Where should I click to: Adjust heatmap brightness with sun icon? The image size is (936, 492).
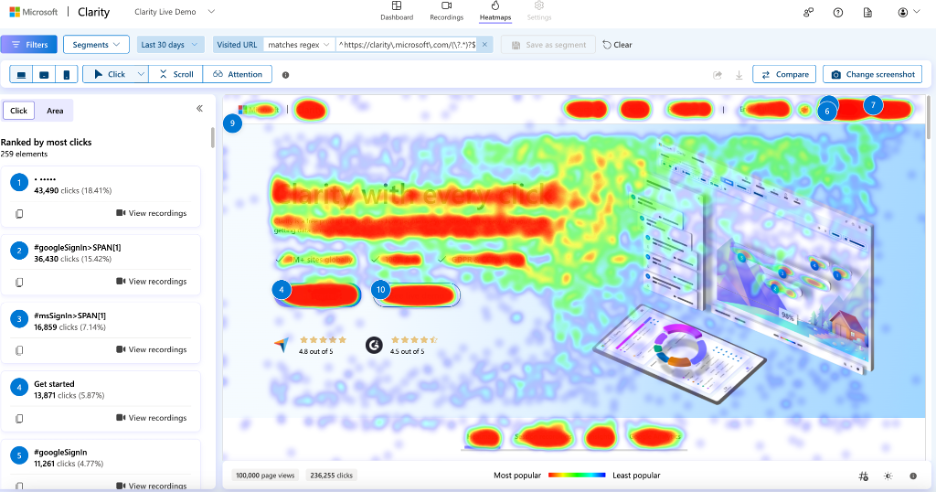tap(887, 476)
